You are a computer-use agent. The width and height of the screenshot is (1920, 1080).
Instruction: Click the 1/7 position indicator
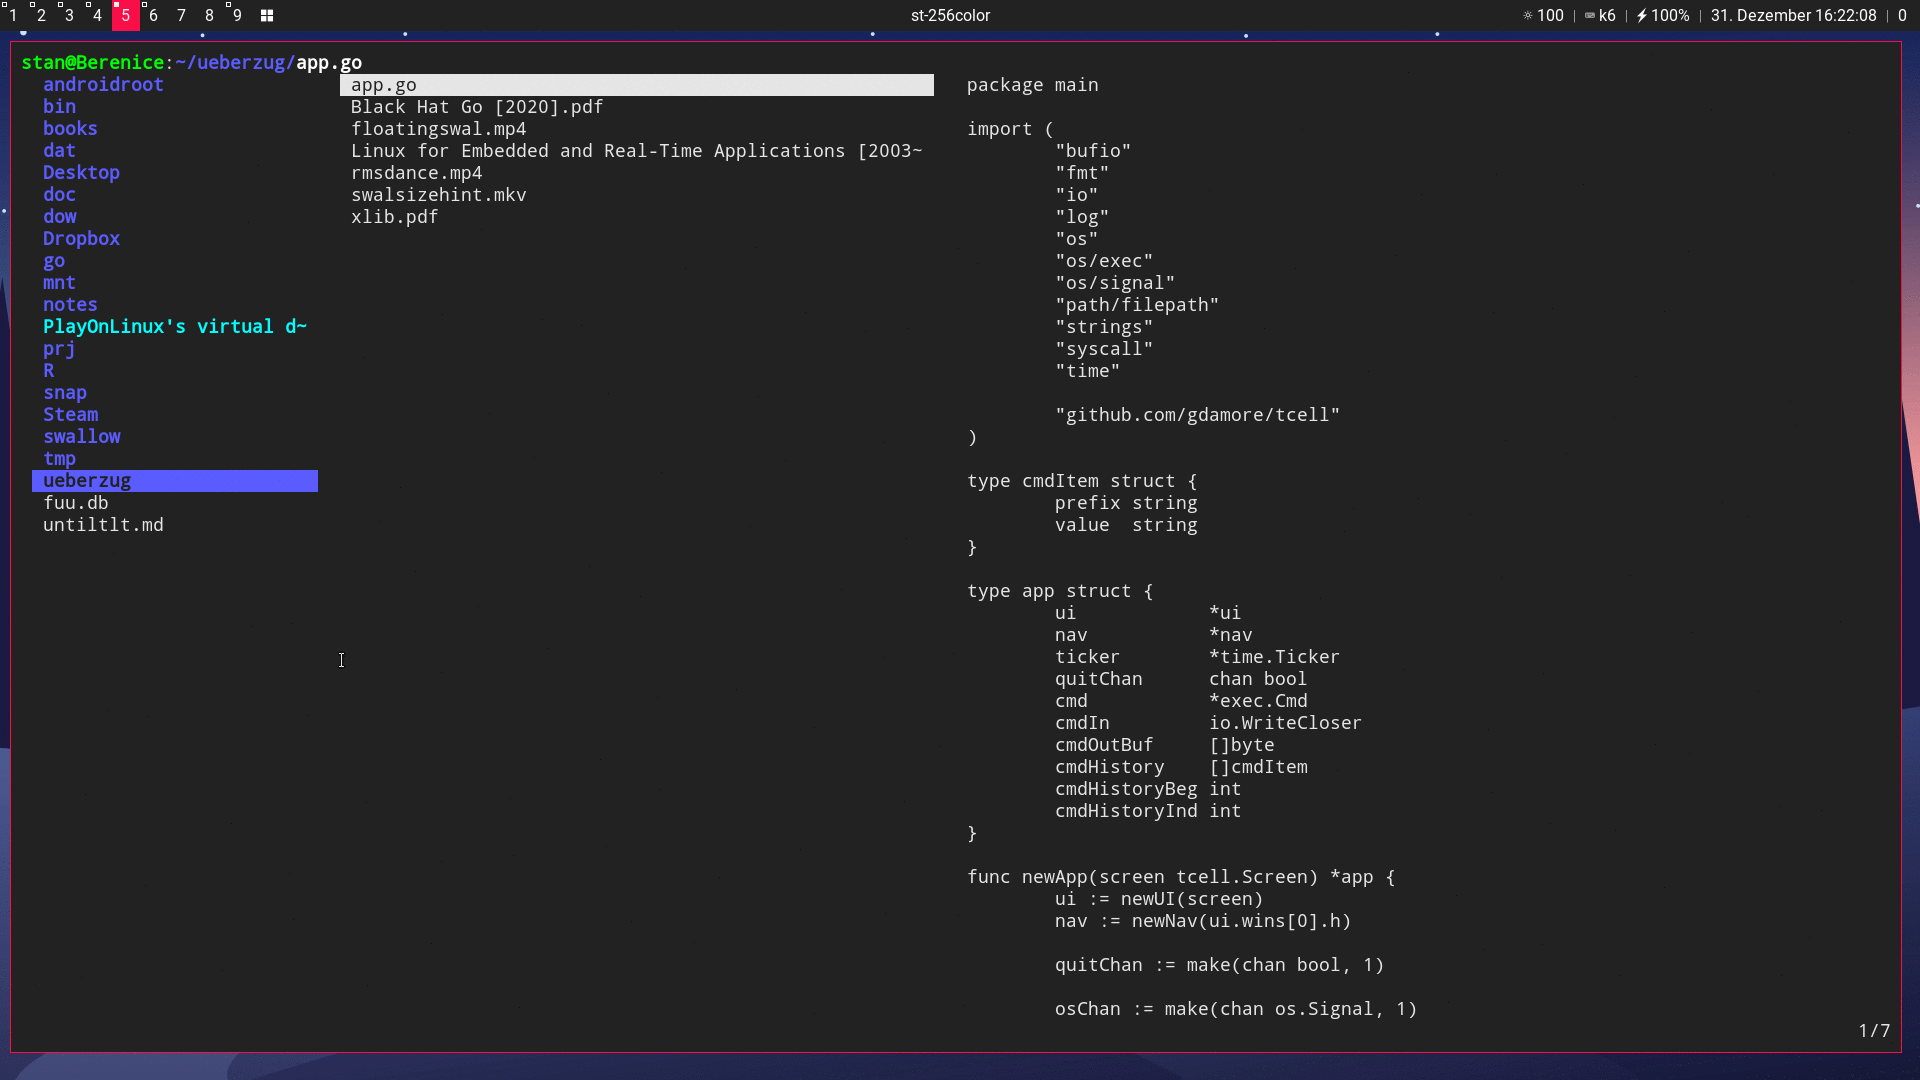coord(1874,1031)
